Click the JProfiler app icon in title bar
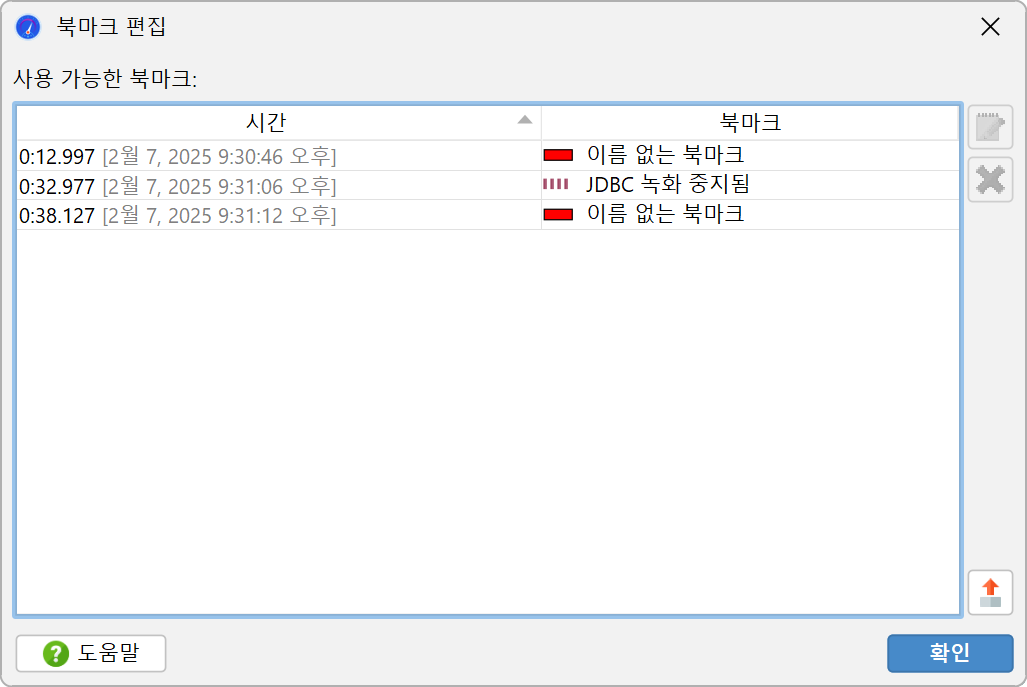Screen dimensions: 1027x687 coord(28,27)
